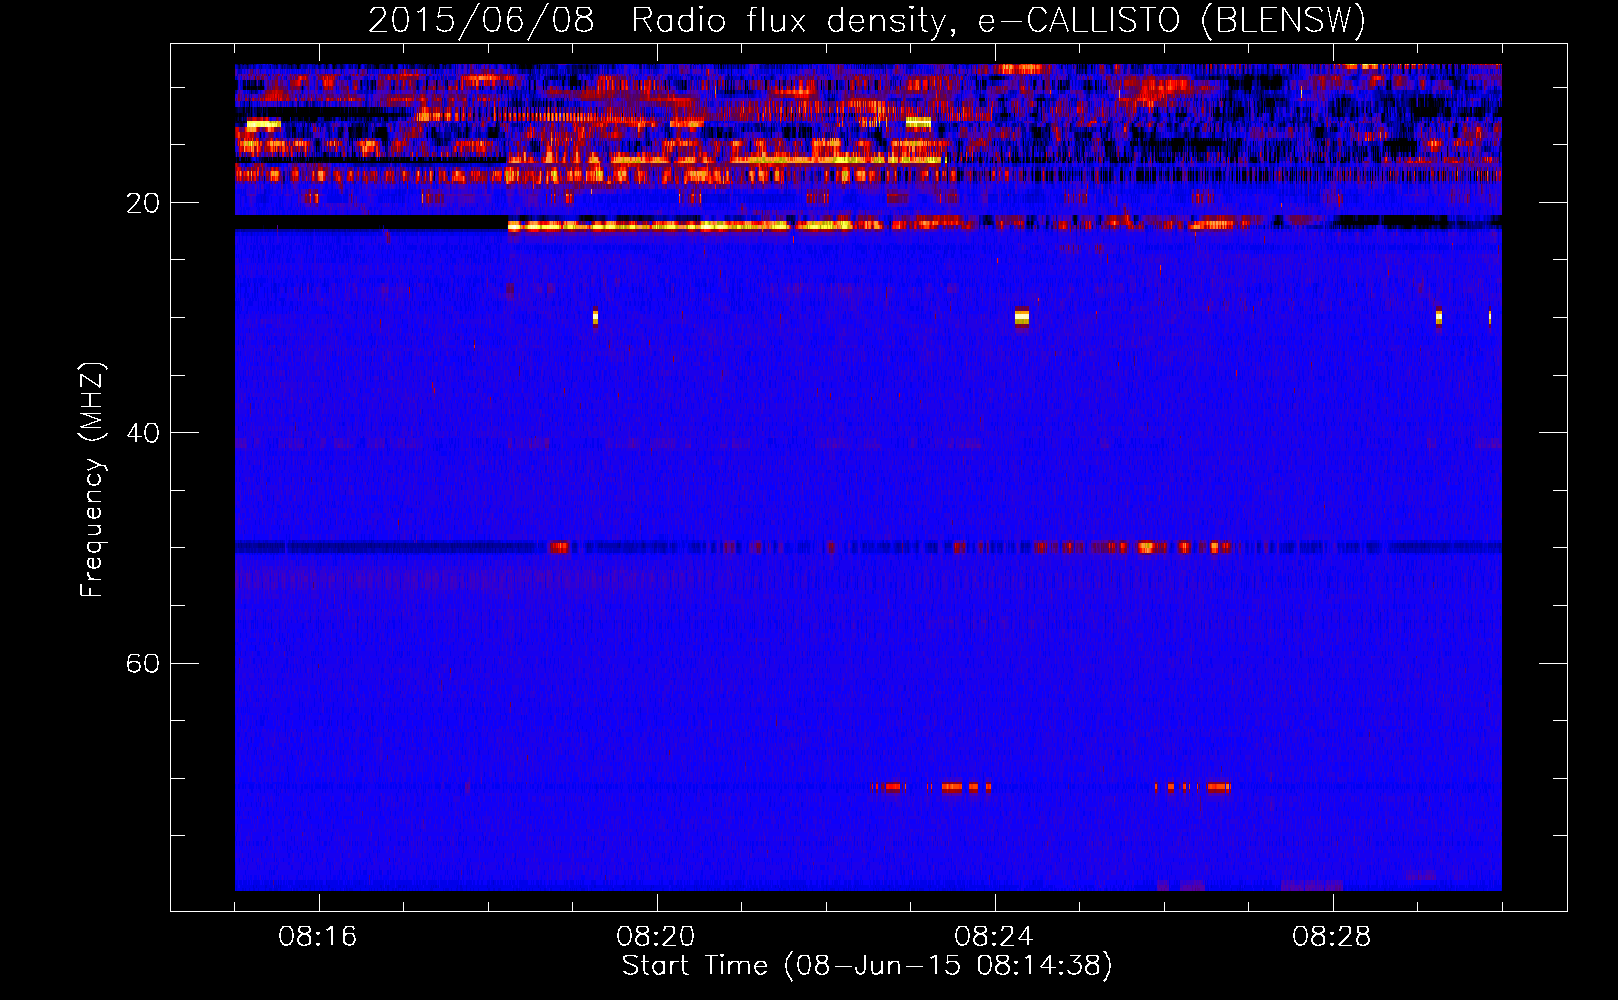
Task: Click the bright burst near 30 MHz at 08:24
Action: tap(1021, 318)
